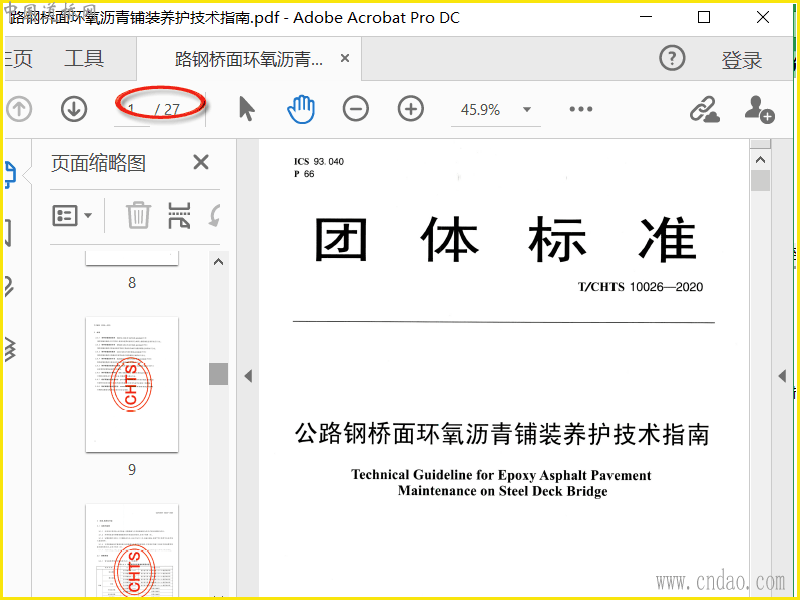
Task: Click the Technical Guideline English title
Action: (x=502, y=483)
